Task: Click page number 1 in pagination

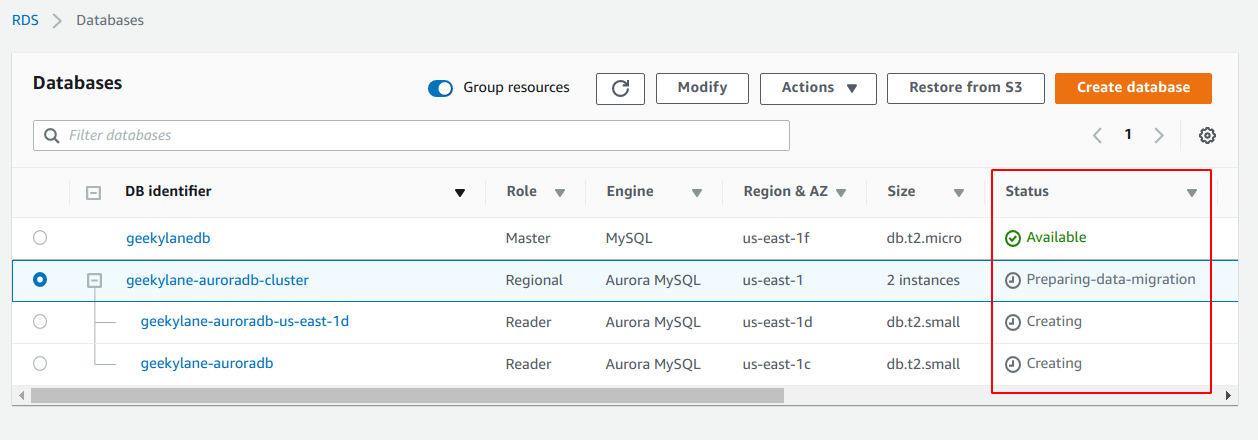Action: tap(1128, 134)
